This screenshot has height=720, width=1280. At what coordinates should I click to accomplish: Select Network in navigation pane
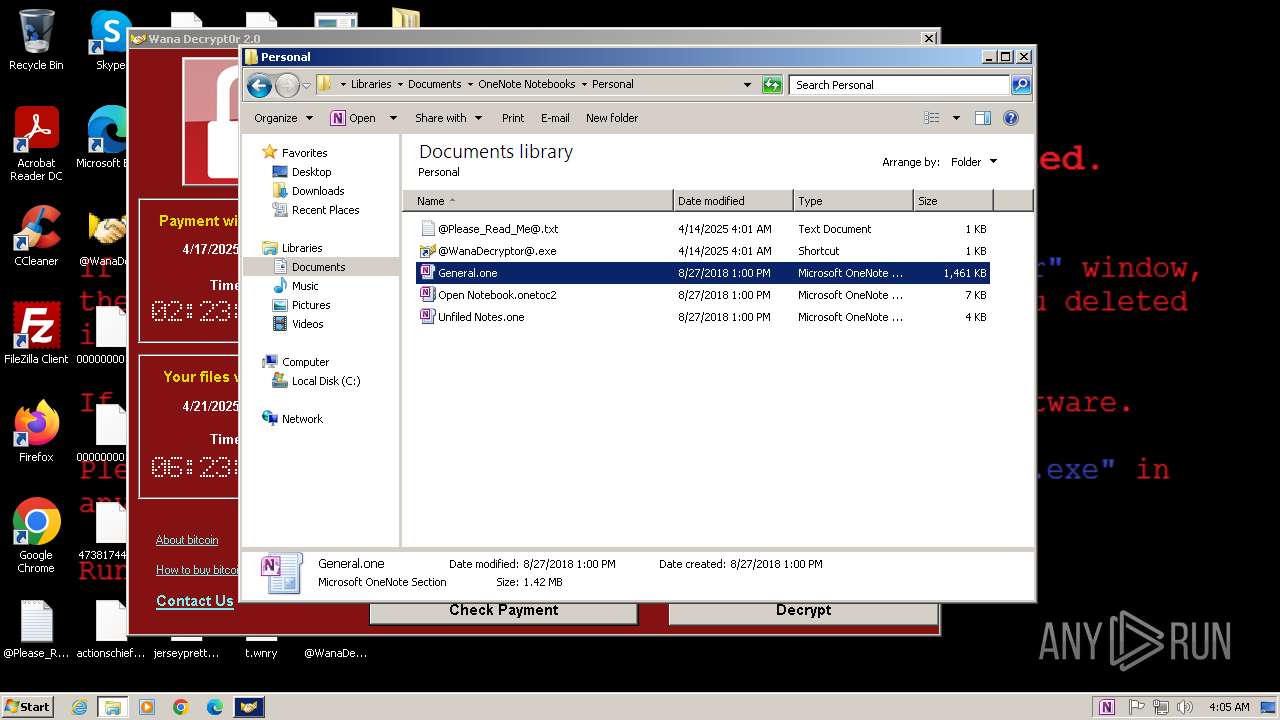(x=302, y=419)
